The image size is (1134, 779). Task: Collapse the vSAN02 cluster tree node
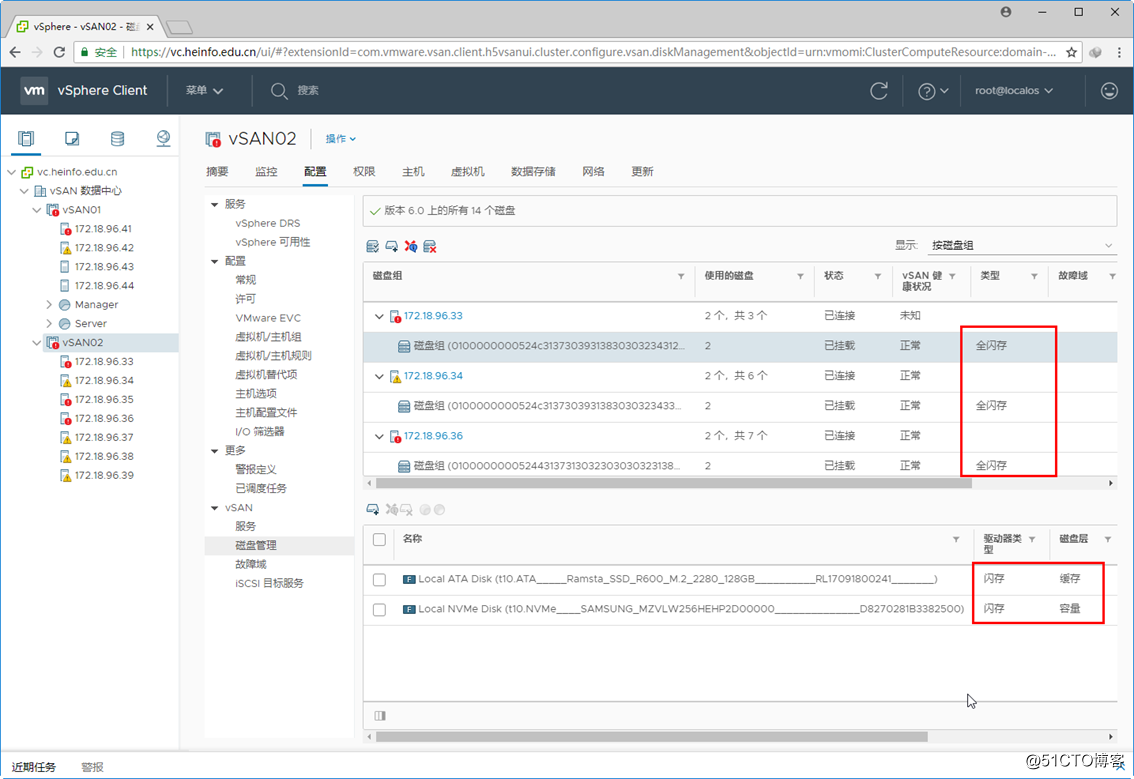[x=37, y=343]
